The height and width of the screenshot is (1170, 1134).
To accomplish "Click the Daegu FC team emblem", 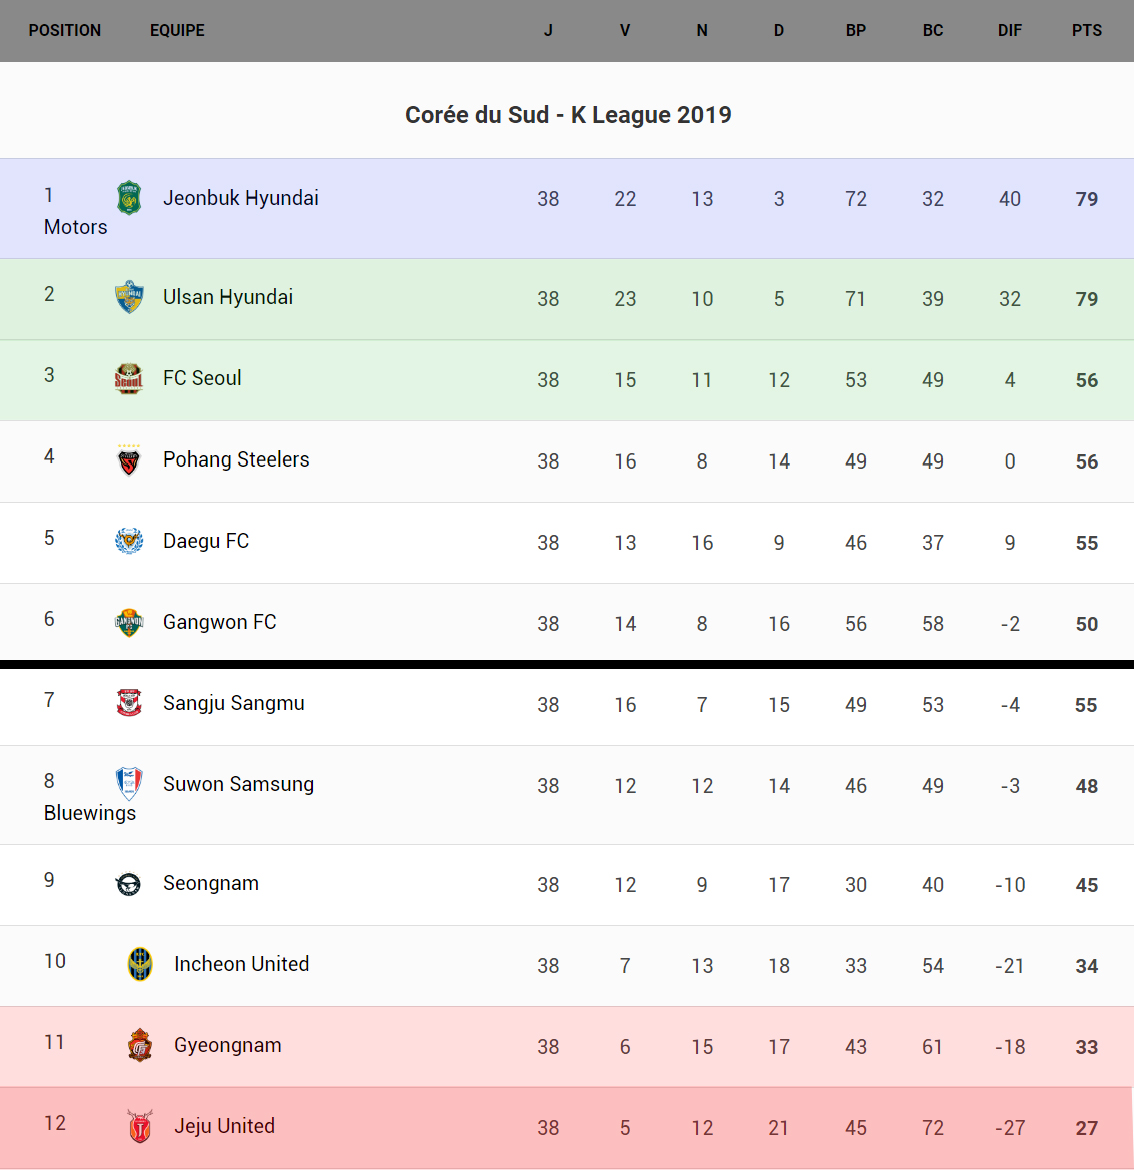I will pos(129,541).
